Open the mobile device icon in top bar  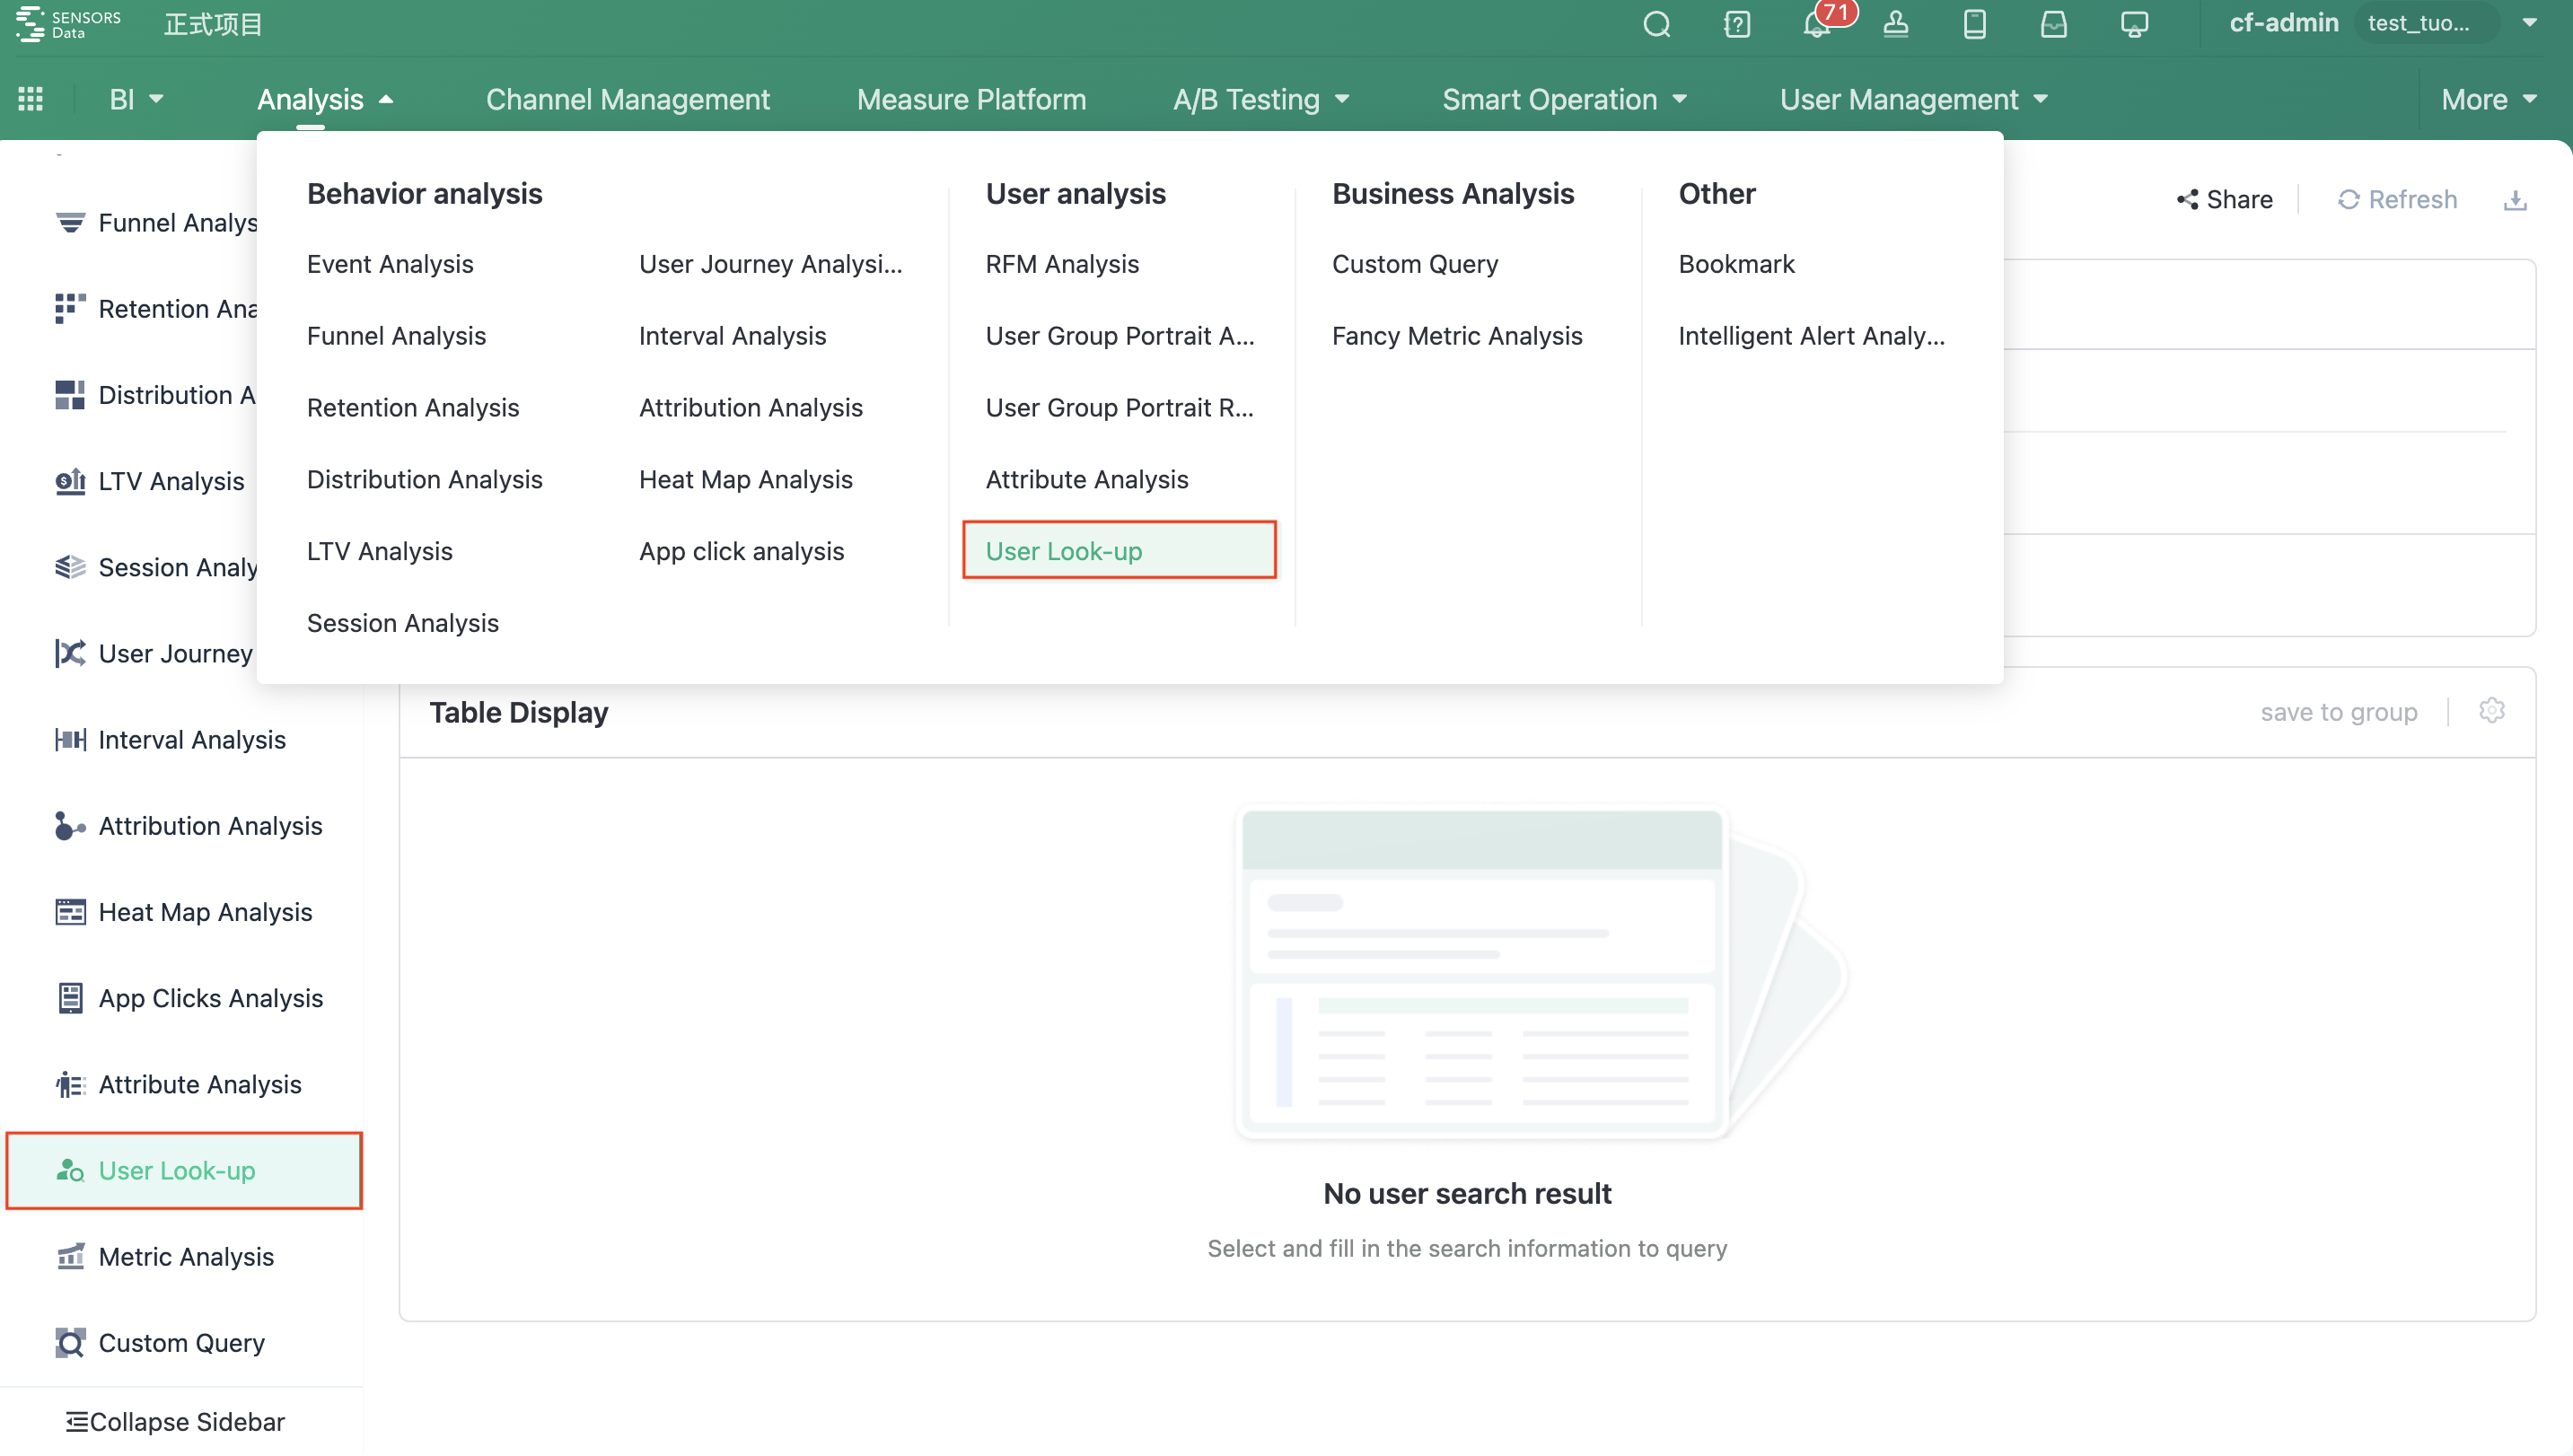coord(1974,24)
